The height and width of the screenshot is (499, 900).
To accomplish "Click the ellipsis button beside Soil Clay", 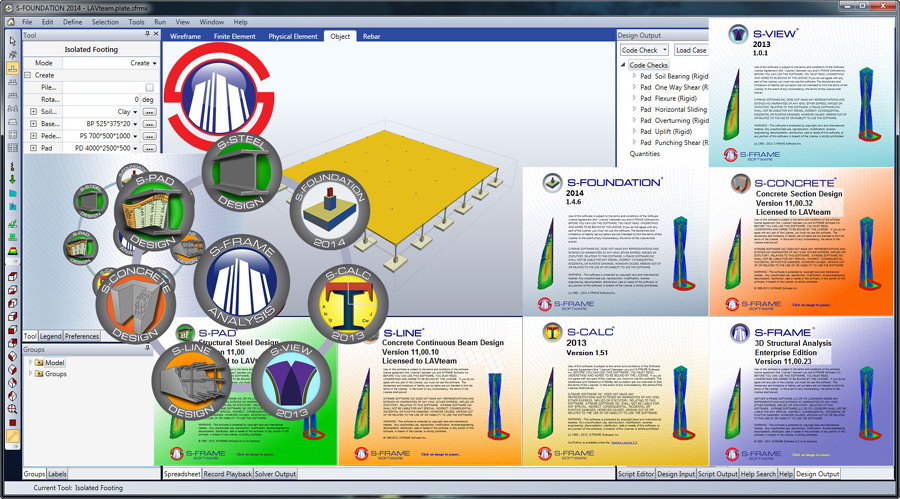I will 149,112.
